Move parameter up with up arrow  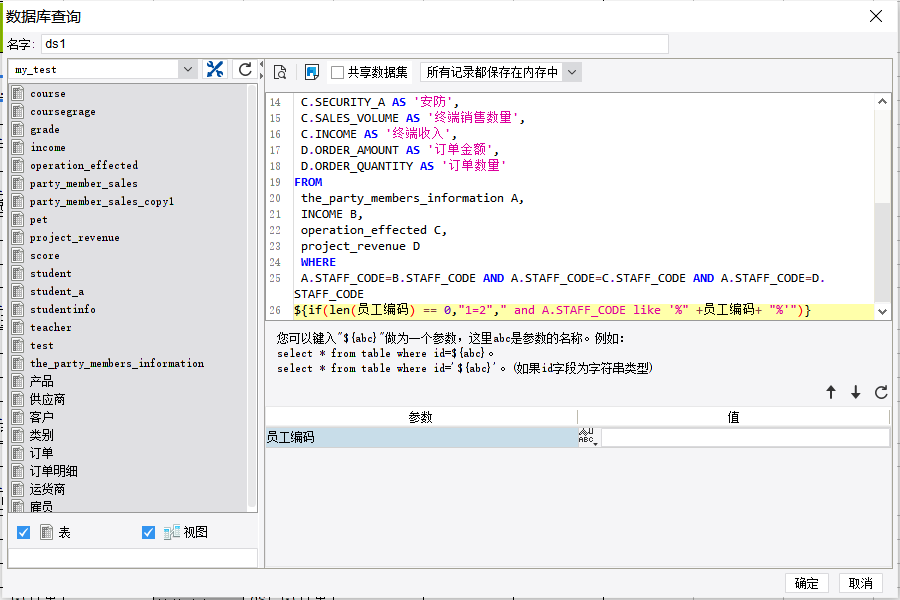[x=831, y=392]
